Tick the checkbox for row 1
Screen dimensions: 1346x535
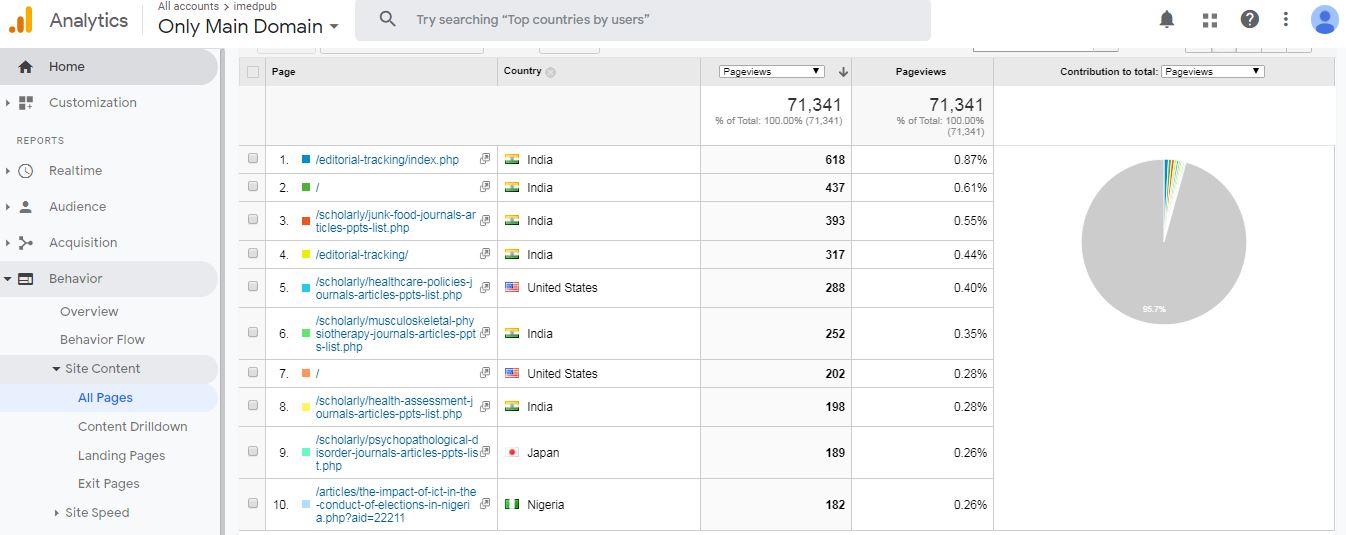[253, 159]
